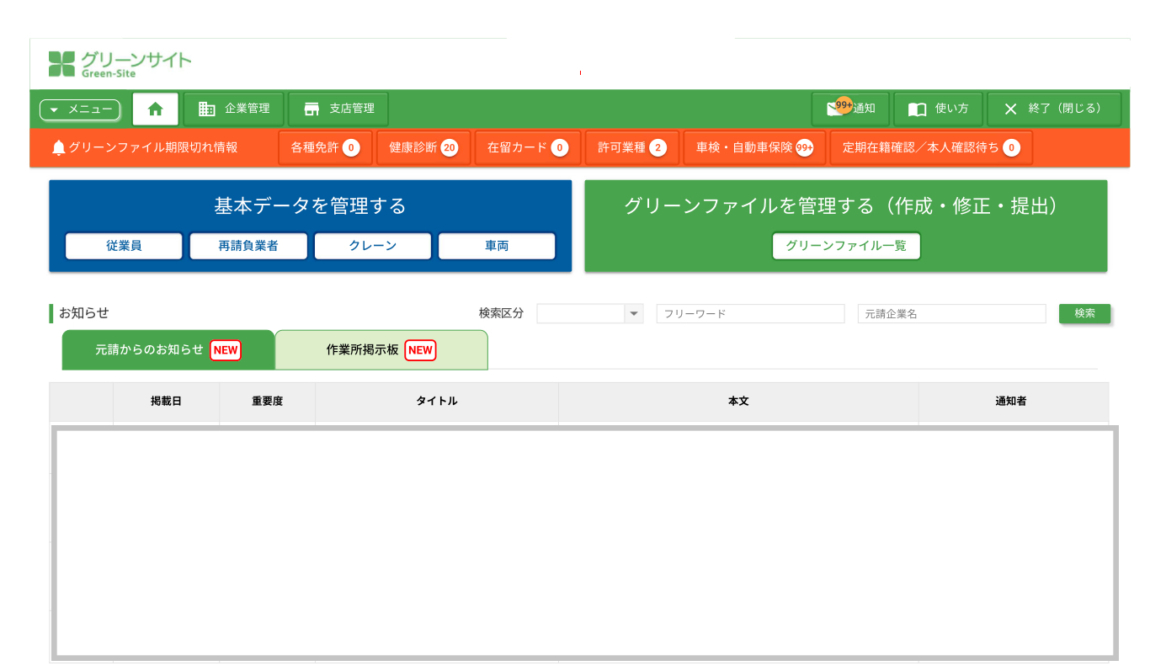Screen dimensions: 1150x671
Task: Click the クレーン button
Action: tap(372, 246)
